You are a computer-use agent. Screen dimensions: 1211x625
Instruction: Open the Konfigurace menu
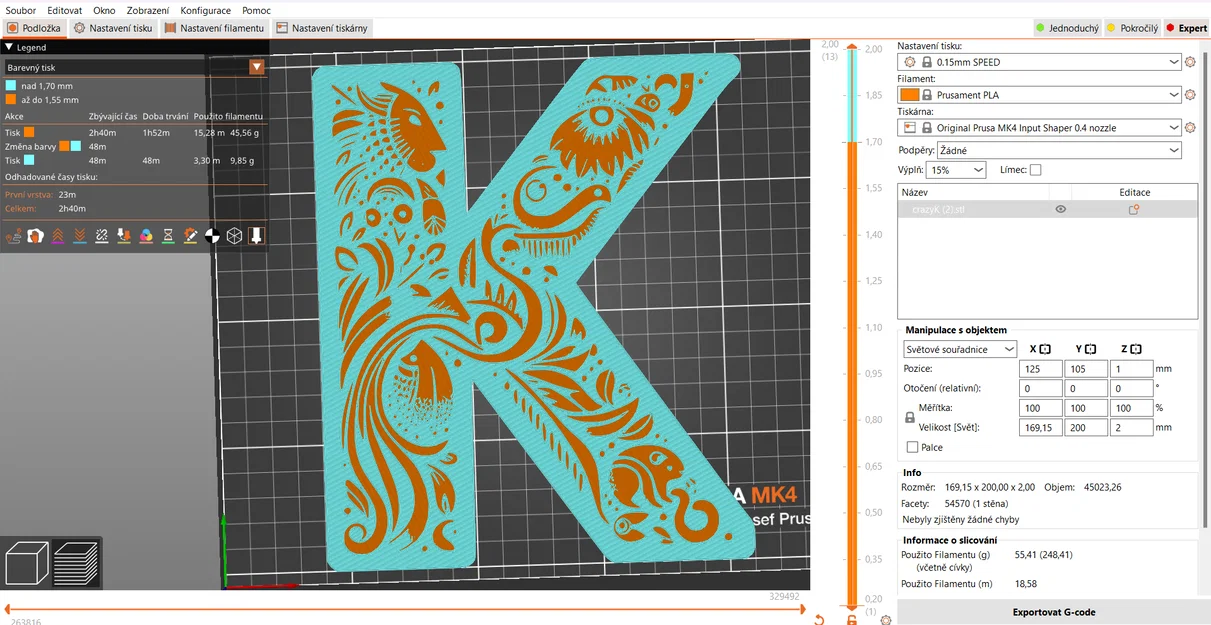coord(206,10)
